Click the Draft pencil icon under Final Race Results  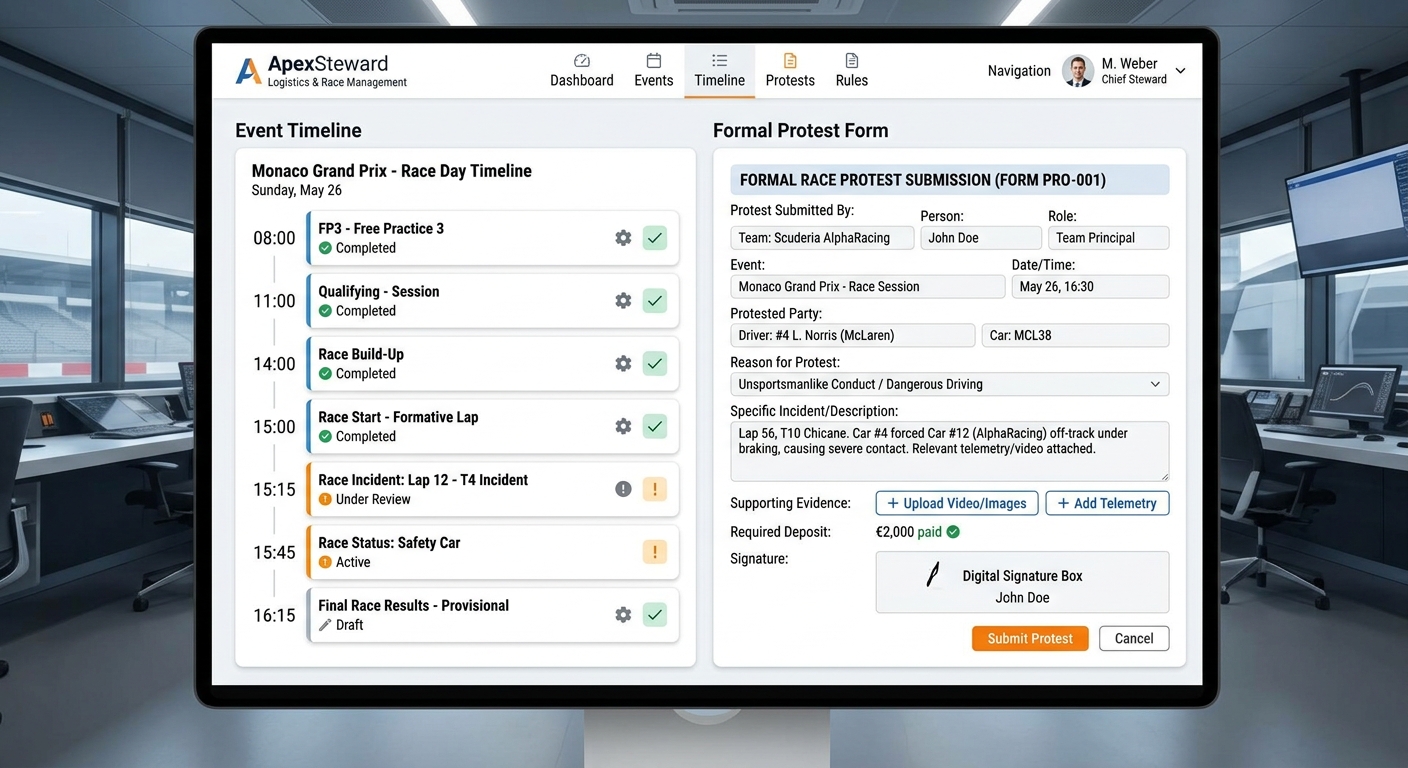pyautogui.click(x=325, y=625)
